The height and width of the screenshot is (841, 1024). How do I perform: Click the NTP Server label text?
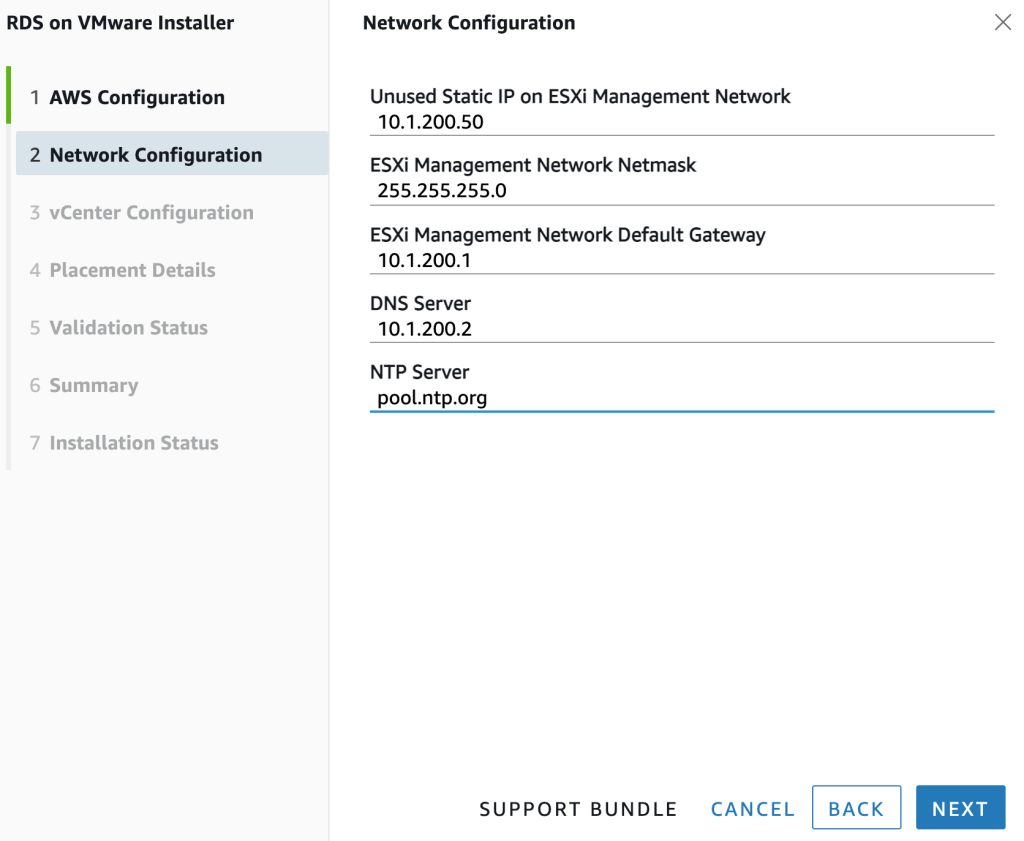(x=419, y=372)
